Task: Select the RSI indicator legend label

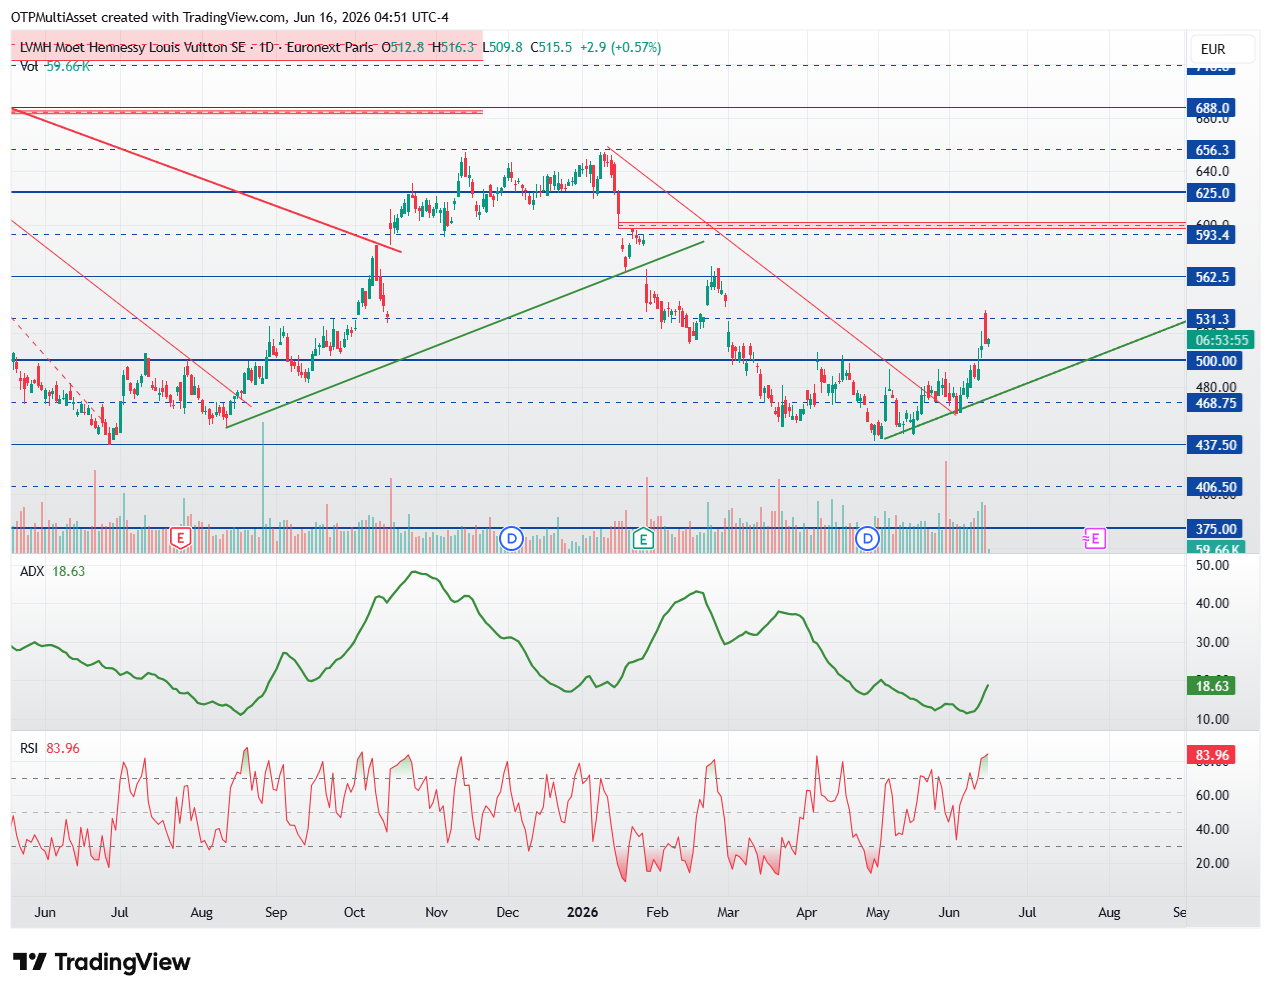Action: [x=29, y=748]
